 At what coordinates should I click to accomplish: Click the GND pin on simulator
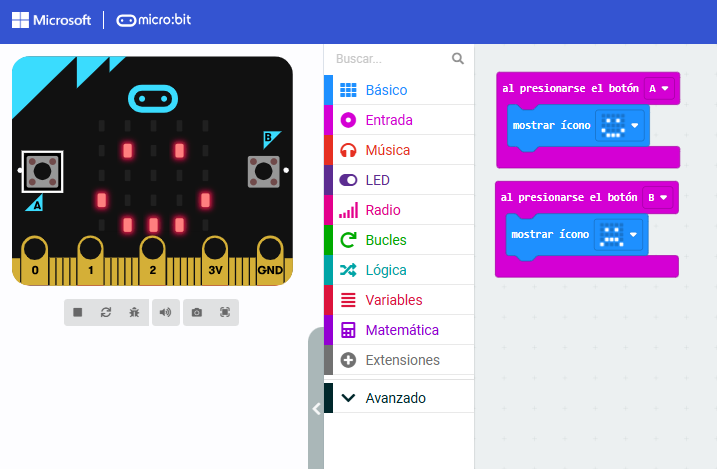pyautogui.click(x=270, y=261)
